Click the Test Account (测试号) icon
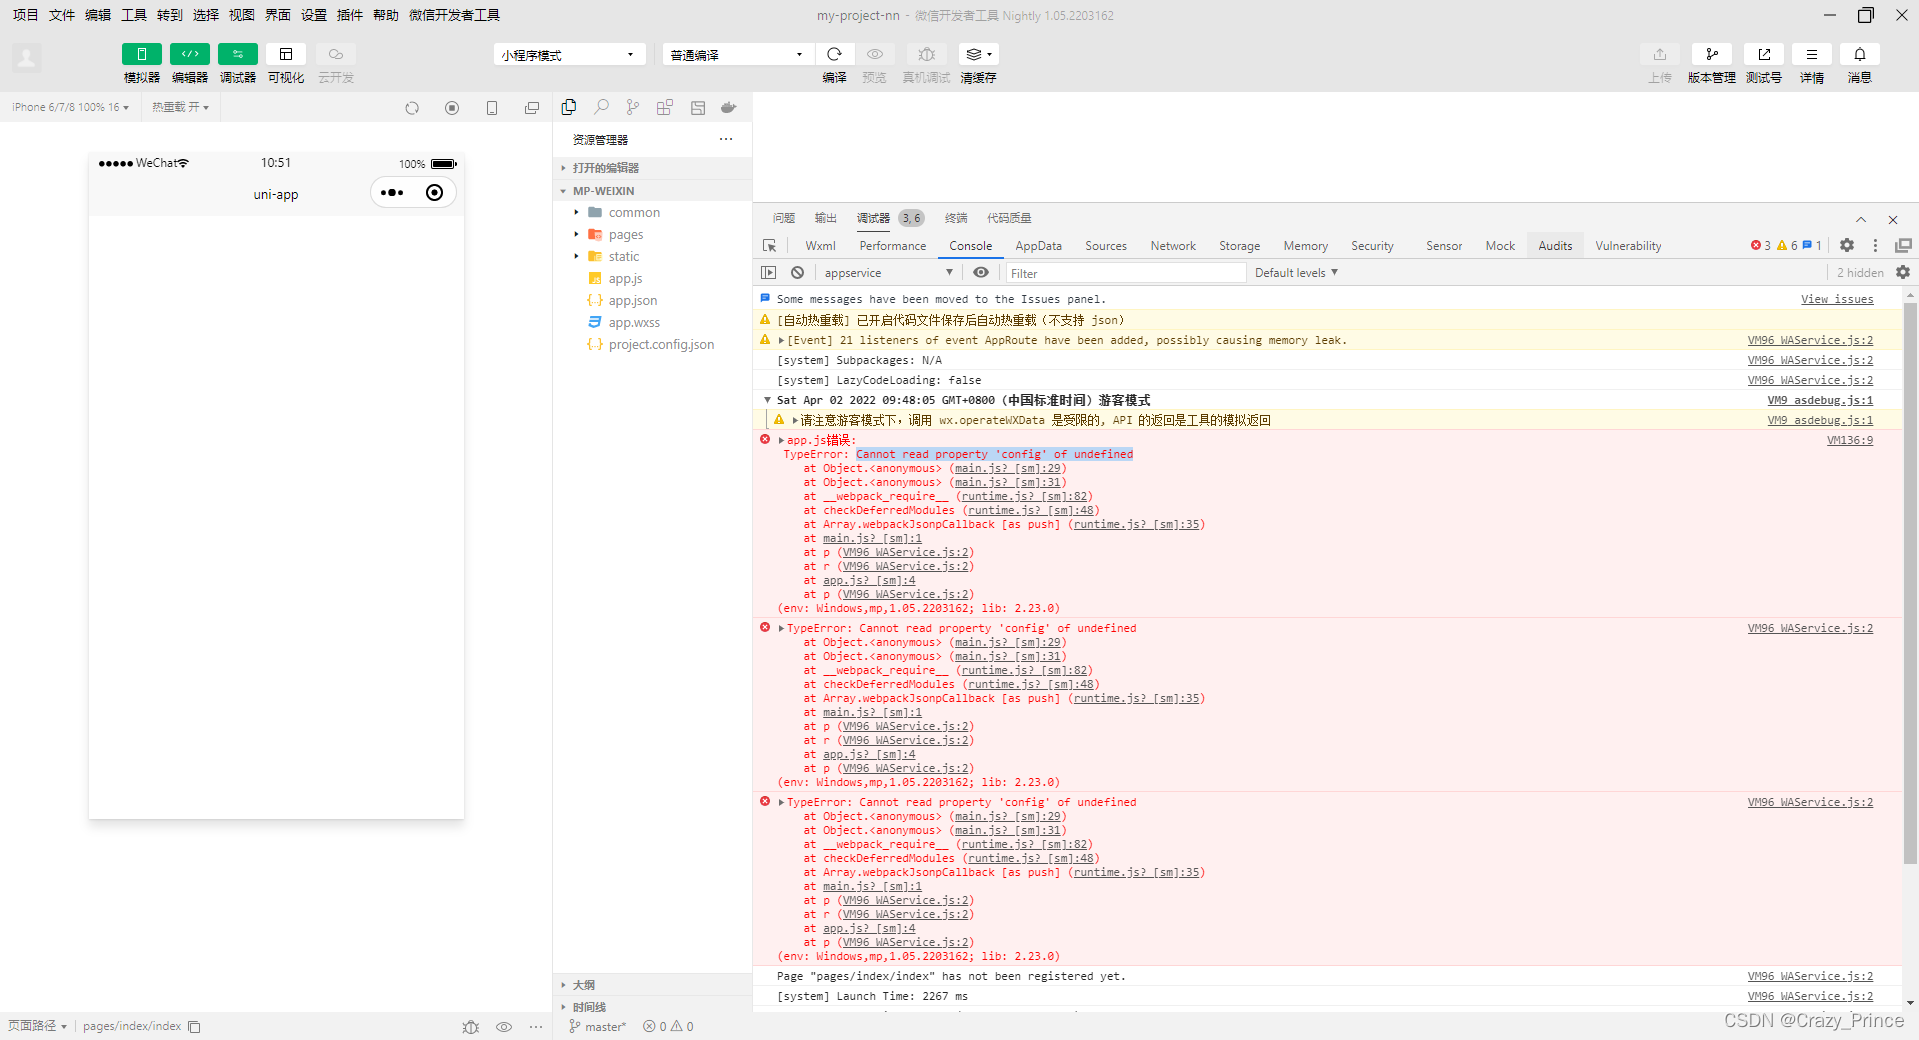Image resolution: width=1919 pixels, height=1040 pixels. click(x=1764, y=54)
